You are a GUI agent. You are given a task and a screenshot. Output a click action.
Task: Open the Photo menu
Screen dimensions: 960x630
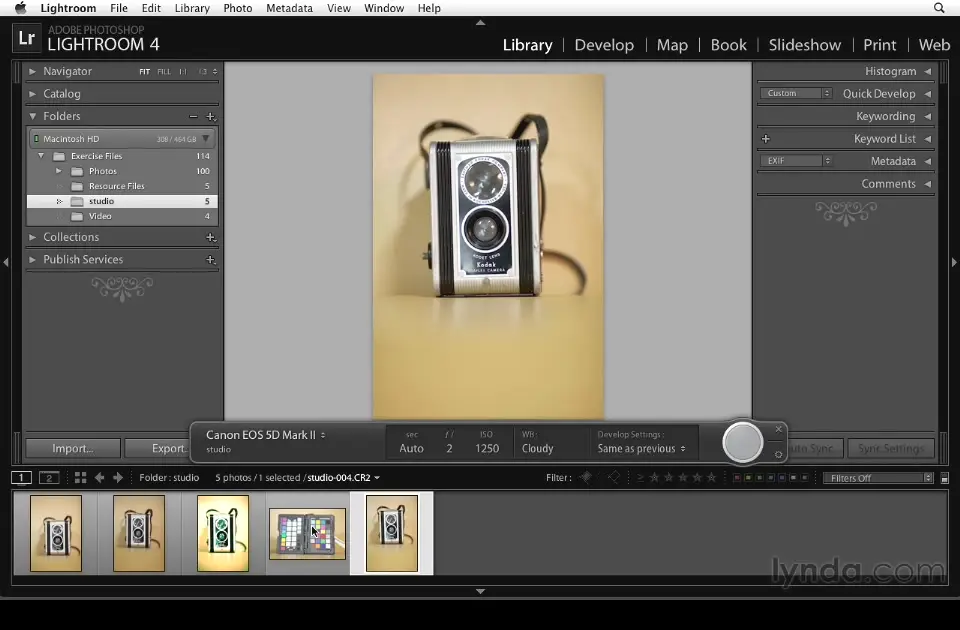(238, 8)
